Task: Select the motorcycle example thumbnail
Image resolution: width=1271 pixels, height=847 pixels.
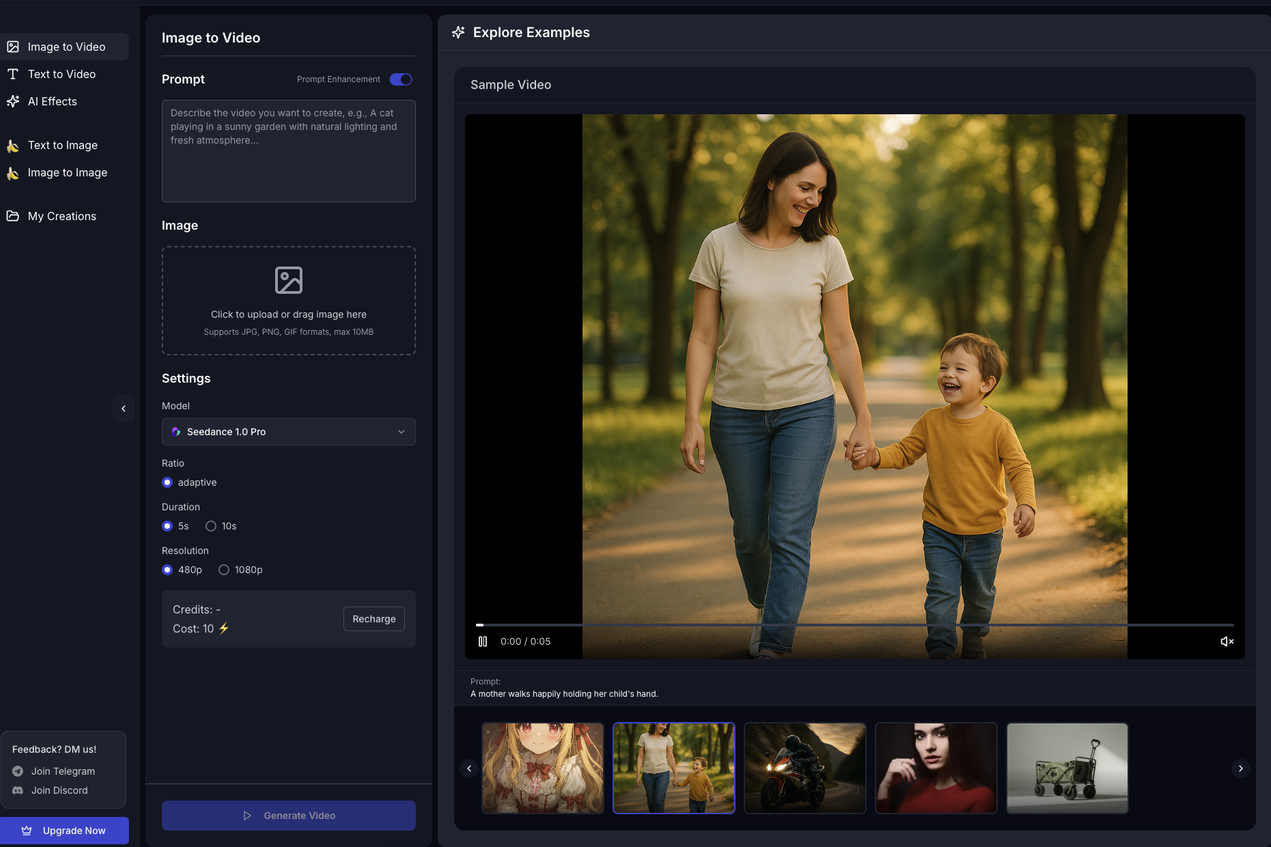Action: pos(804,768)
